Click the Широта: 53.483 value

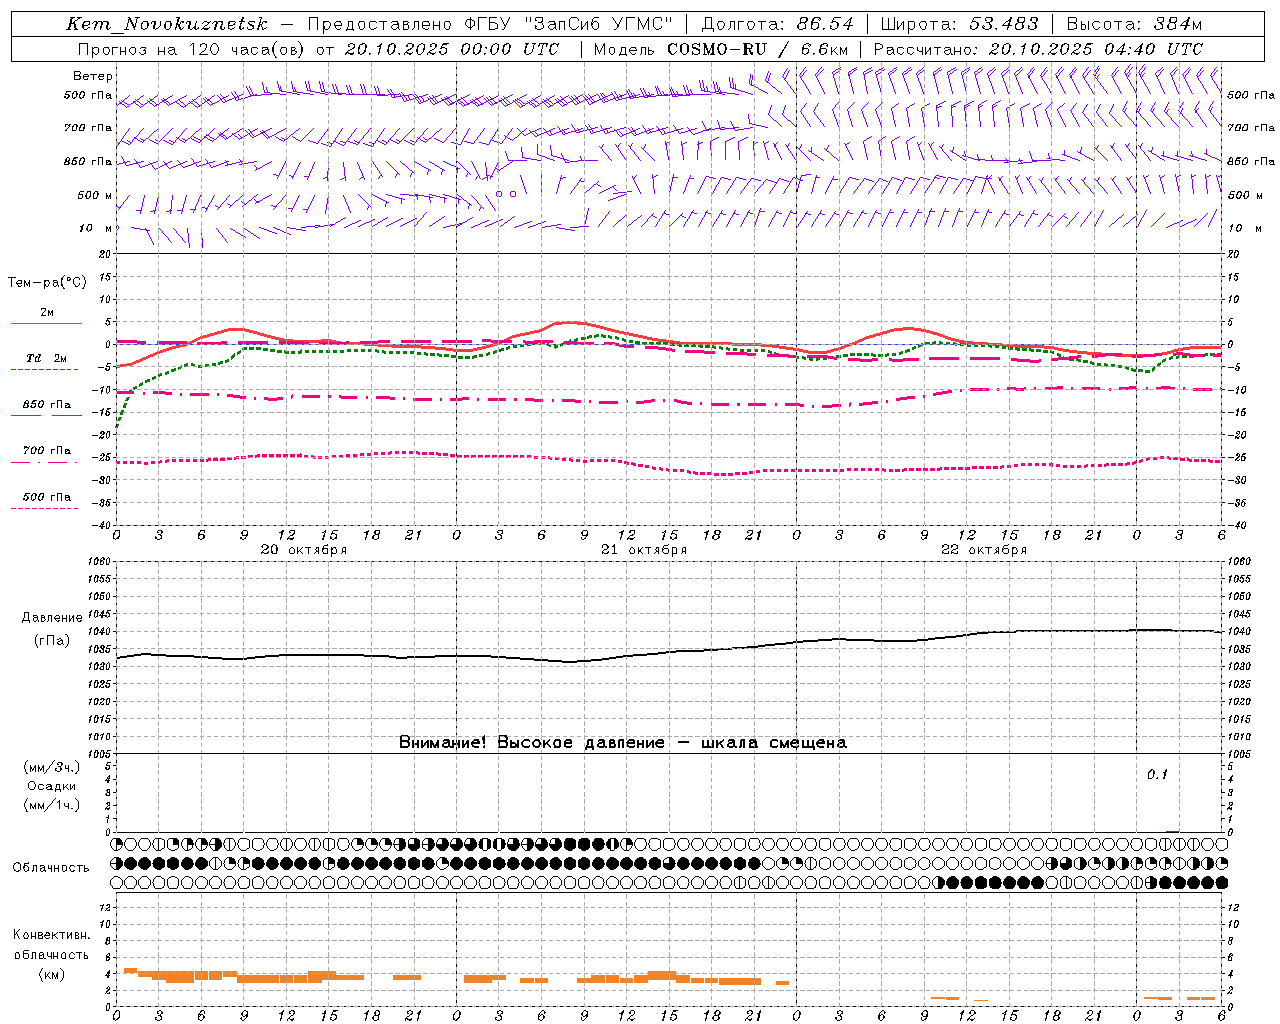[x=959, y=24]
